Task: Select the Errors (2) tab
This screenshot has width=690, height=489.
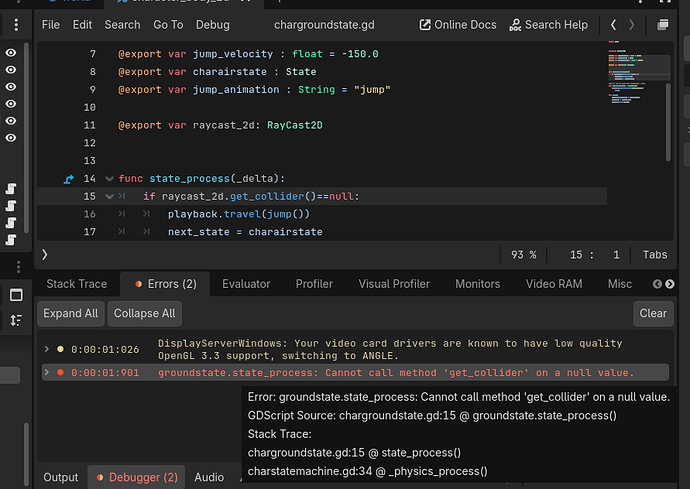Action: tap(165, 284)
